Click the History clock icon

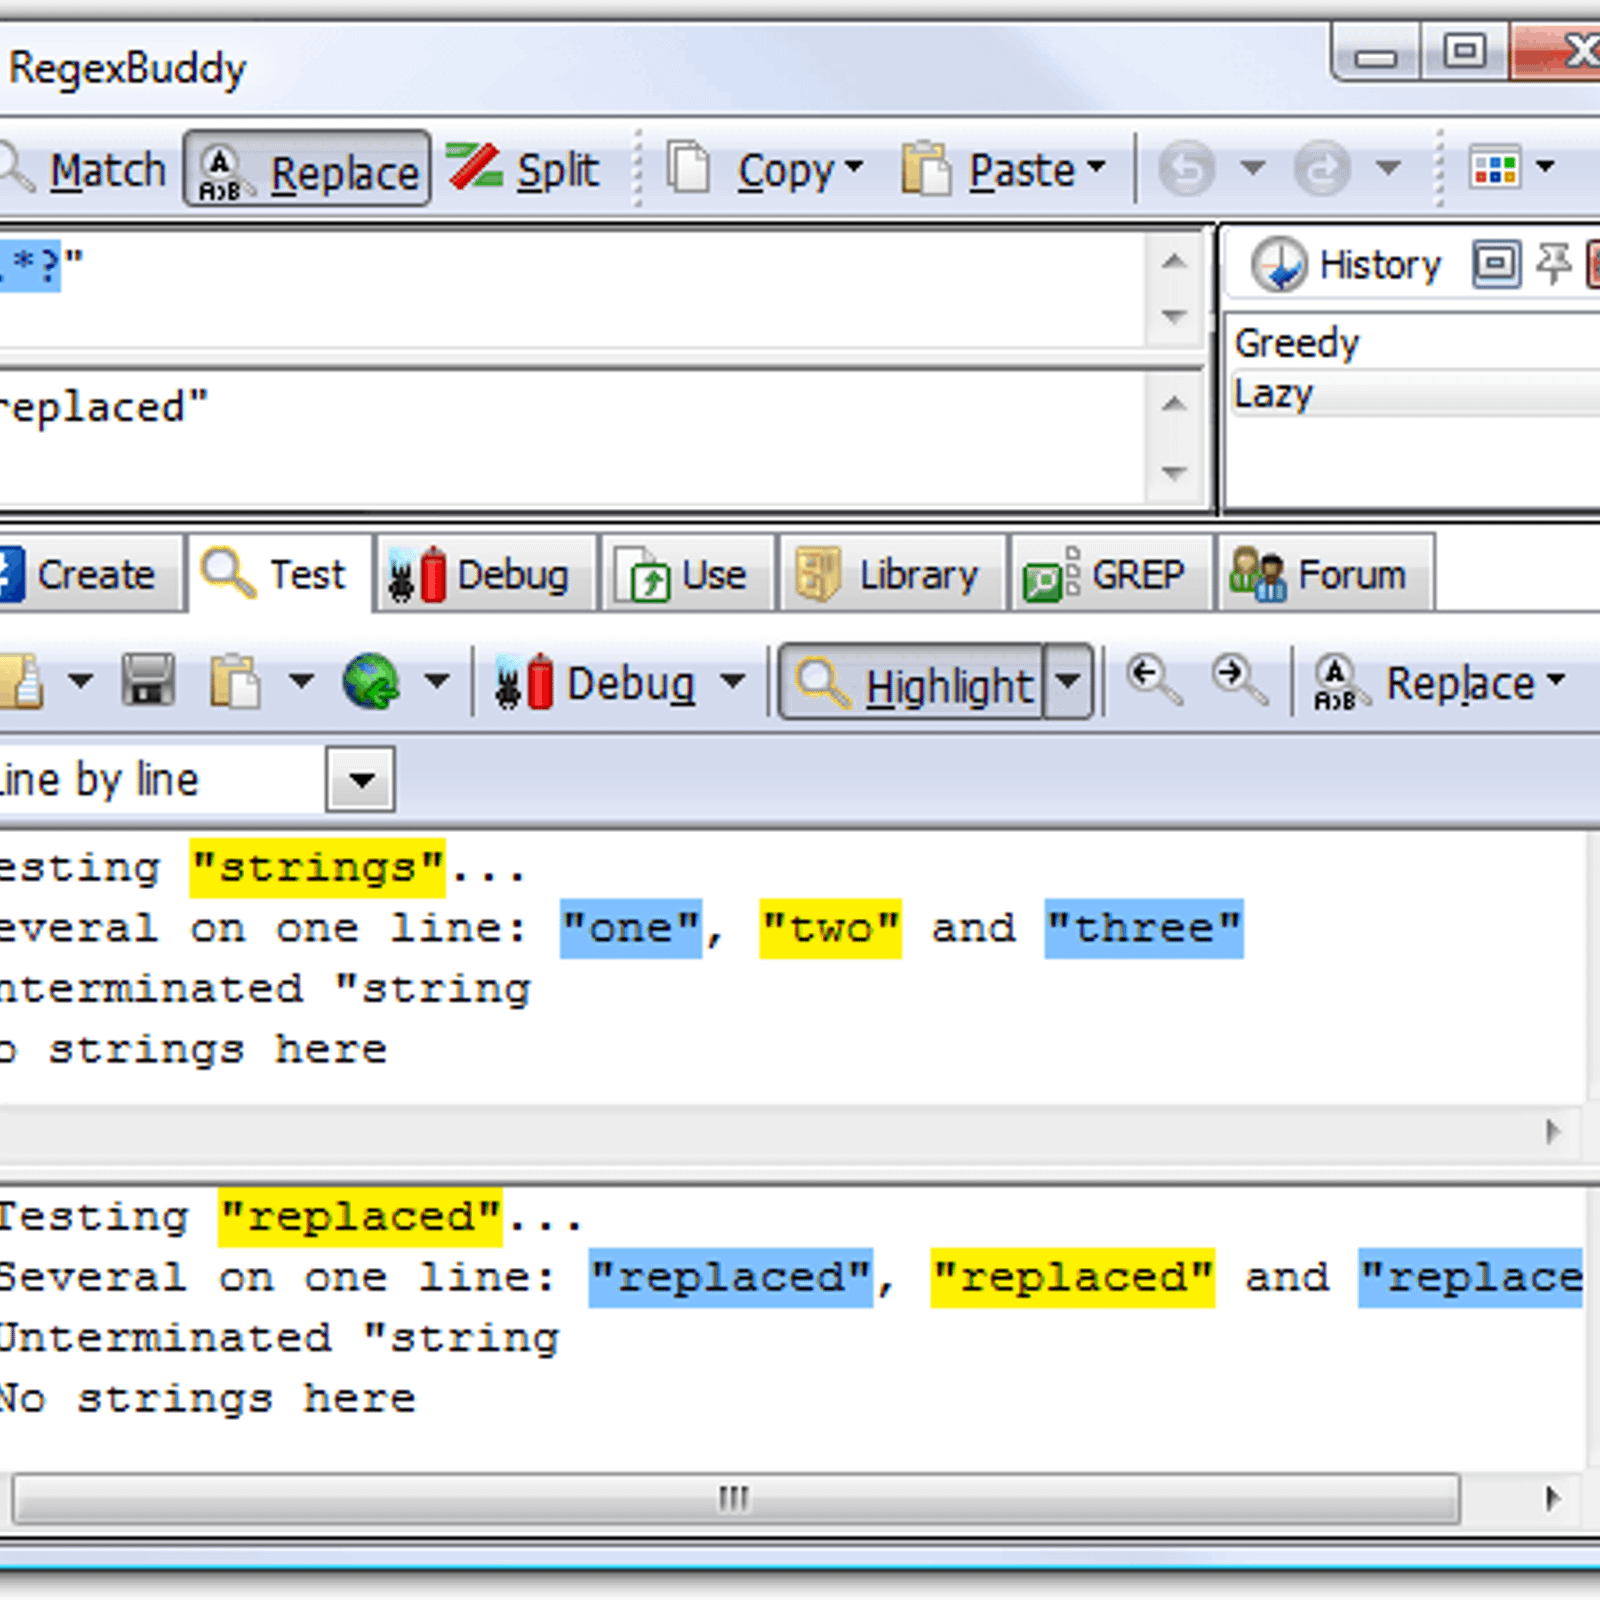pyautogui.click(x=1279, y=265)
